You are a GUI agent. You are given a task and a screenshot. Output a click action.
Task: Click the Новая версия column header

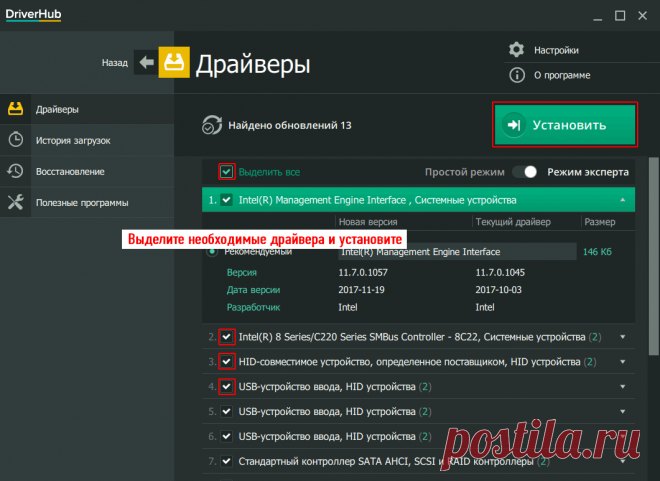(368, 222)
